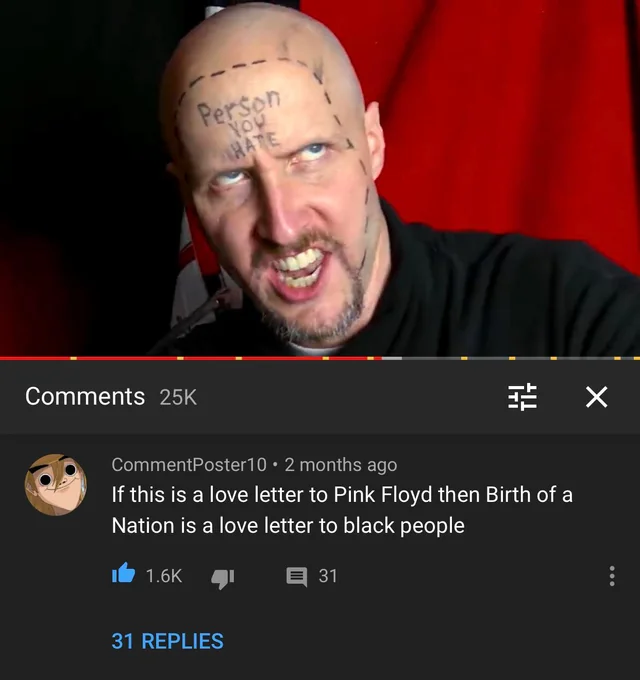The width and height of the screenshot is (640, 680).
Task: Close the Comments panel
Action: coord(597,397)
